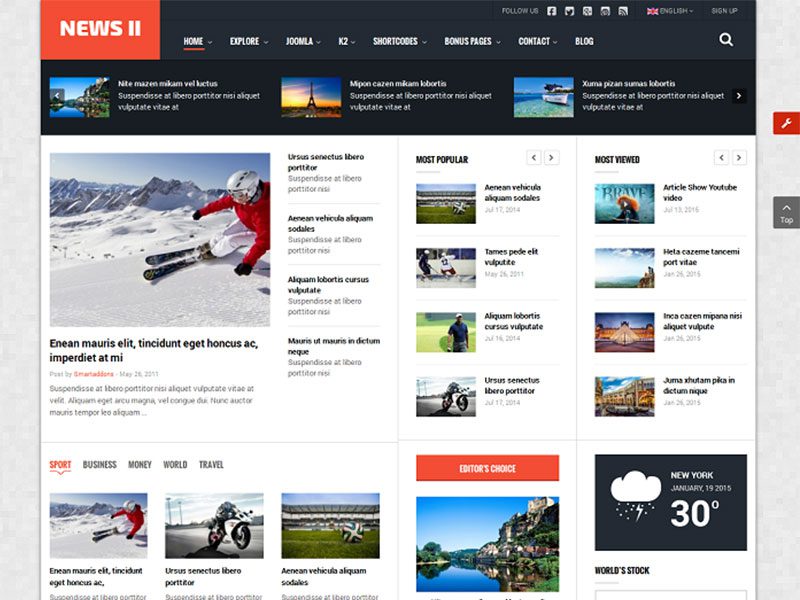
Task: Open the Facebook follow icon
Action: tap(552, 11)
